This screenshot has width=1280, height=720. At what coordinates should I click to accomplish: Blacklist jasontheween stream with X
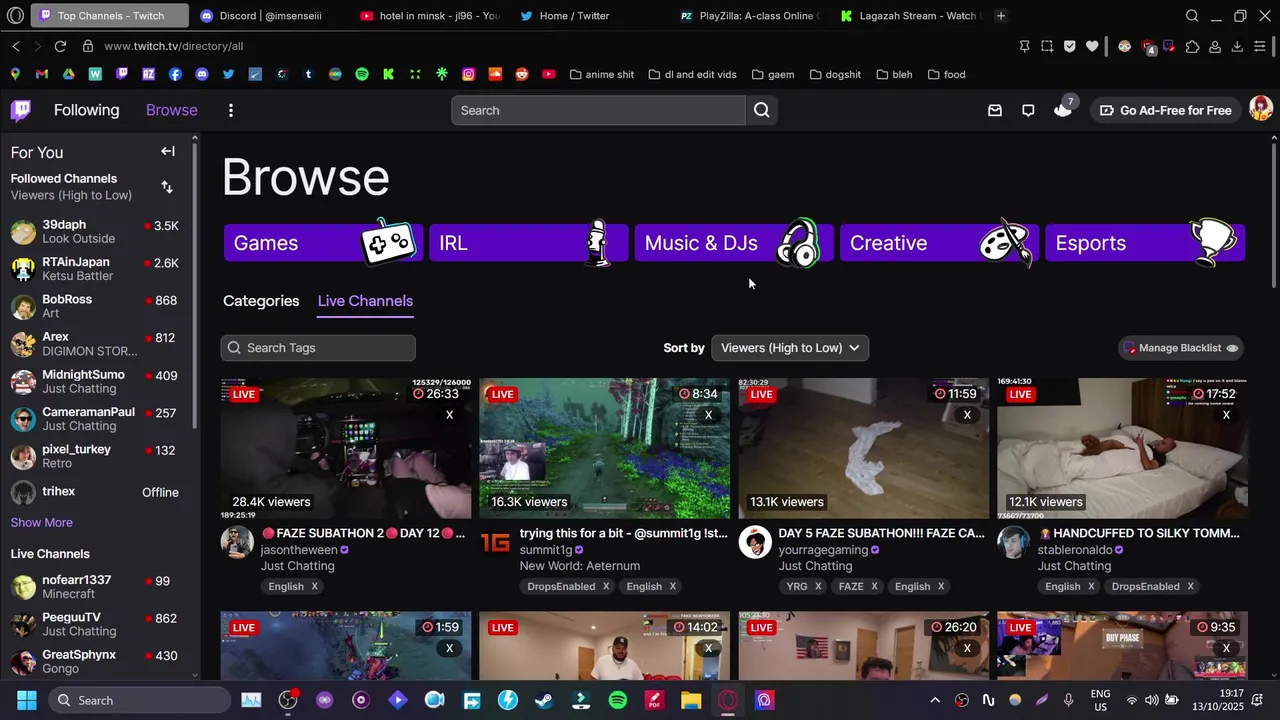449,415
